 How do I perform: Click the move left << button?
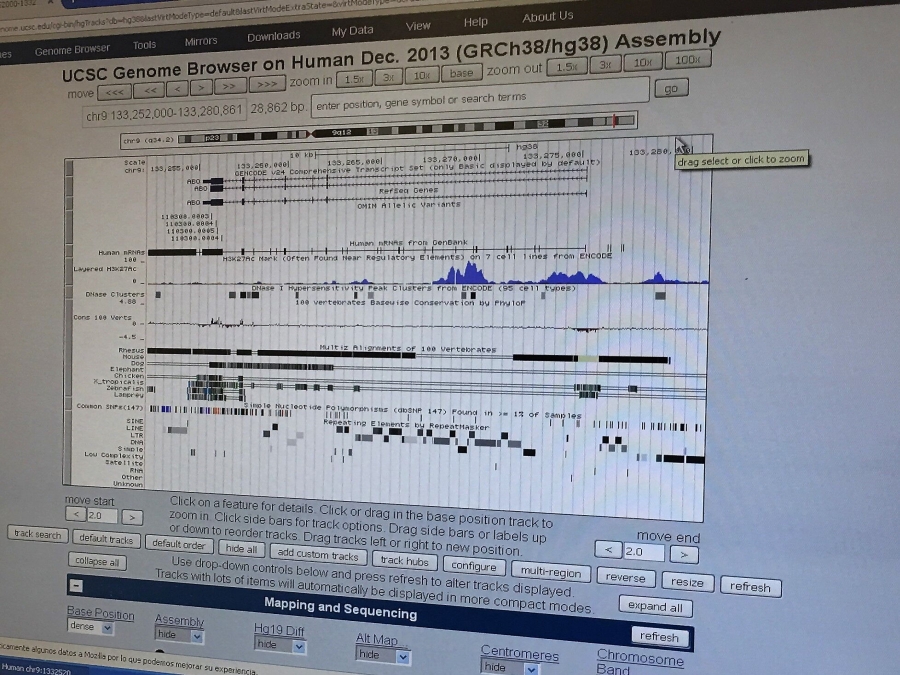tap(150, 90)
